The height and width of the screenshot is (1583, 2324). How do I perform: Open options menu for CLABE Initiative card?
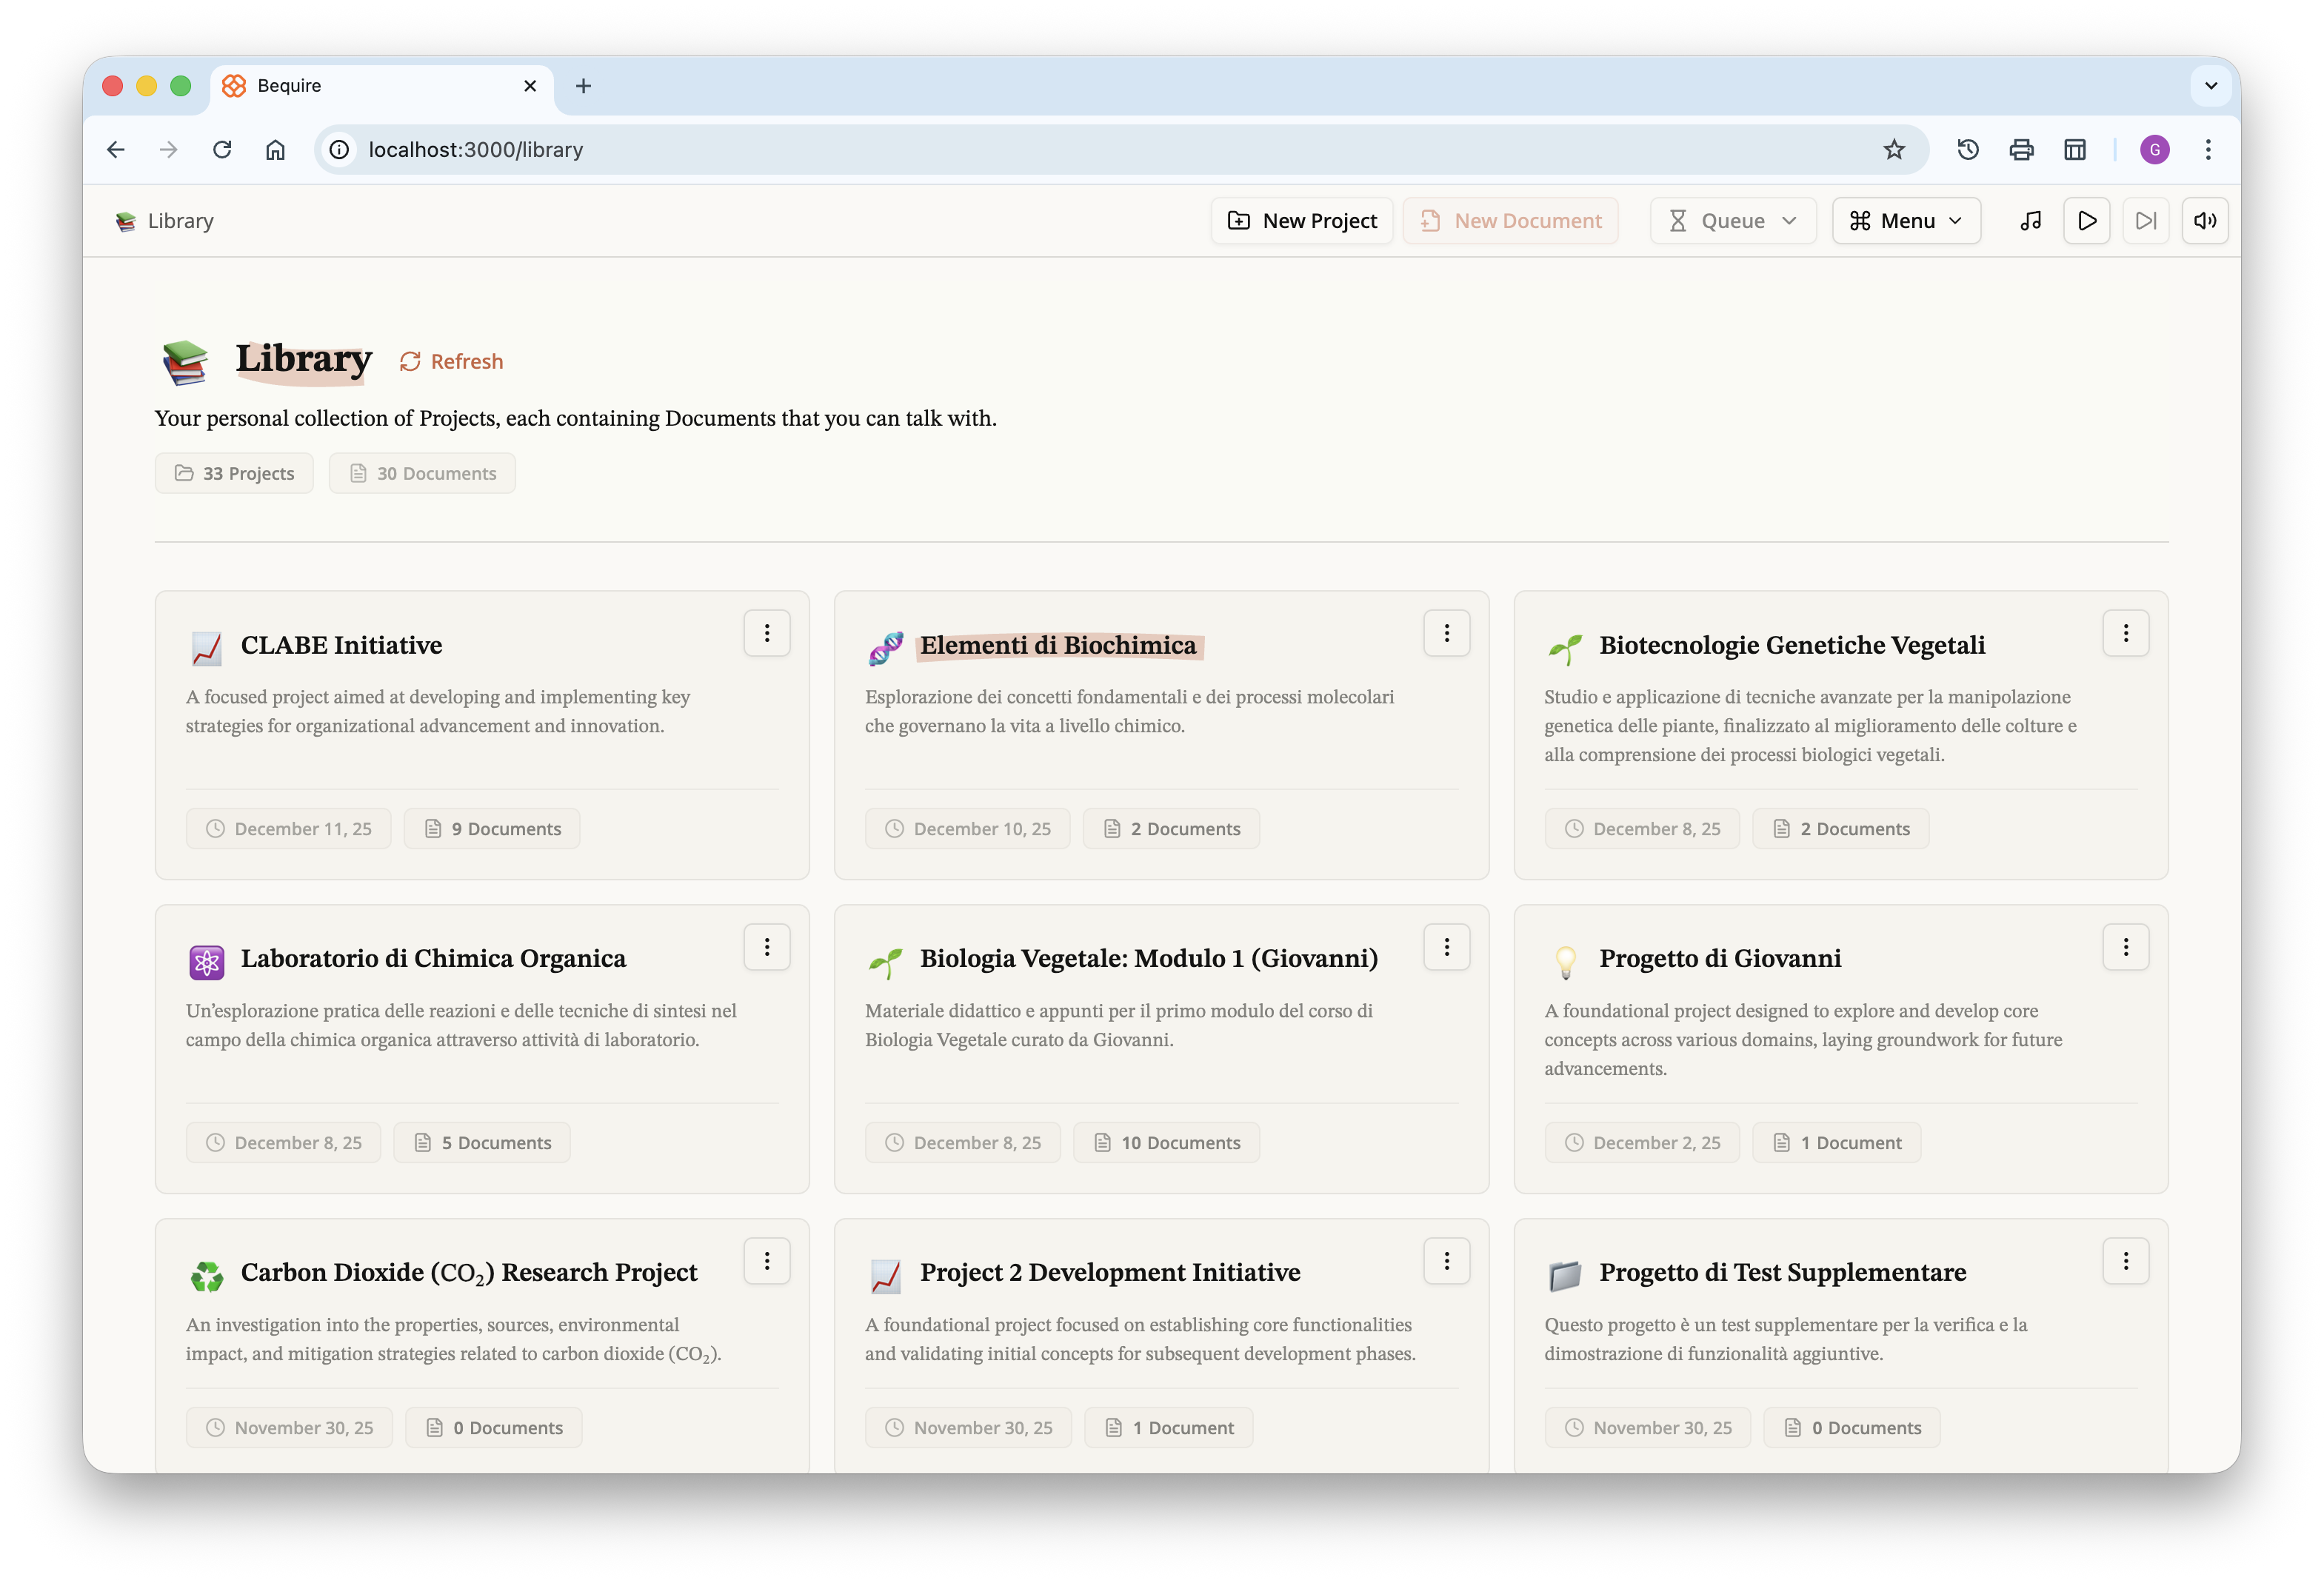point(767,633)
